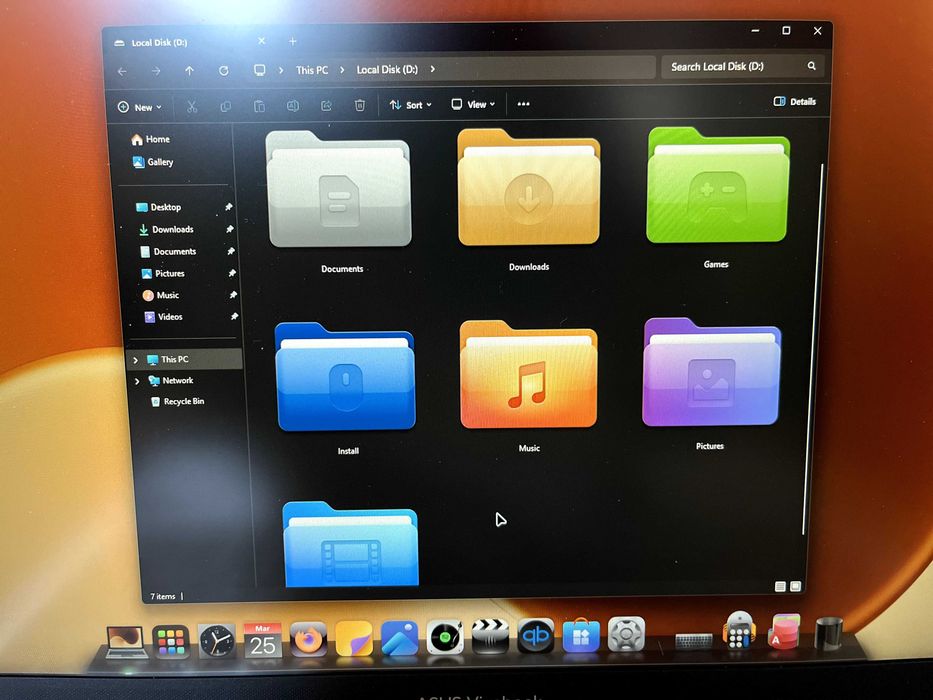This screenshot has width=933, height=700.
Task: Open pinned Documents in sidebar
Action: (168, 251)
